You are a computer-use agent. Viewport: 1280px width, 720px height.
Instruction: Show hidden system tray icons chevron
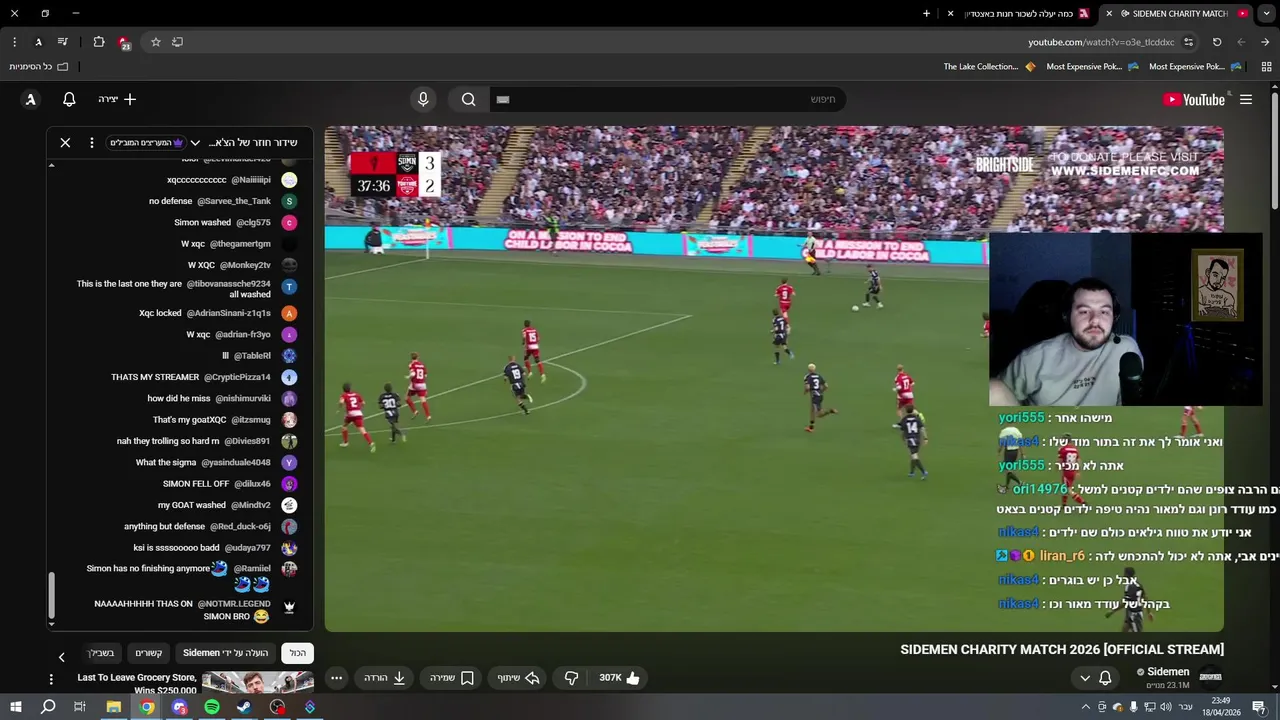pyautogui.click(x=1086, y=707)
